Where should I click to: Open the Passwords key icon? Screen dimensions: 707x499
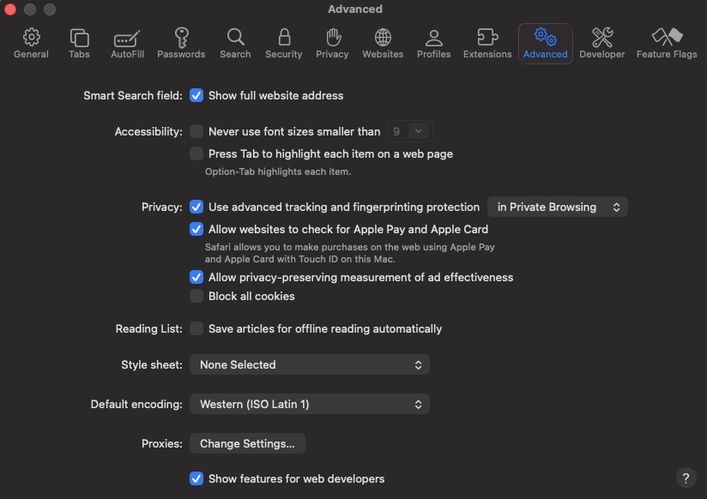pos(181,43)
